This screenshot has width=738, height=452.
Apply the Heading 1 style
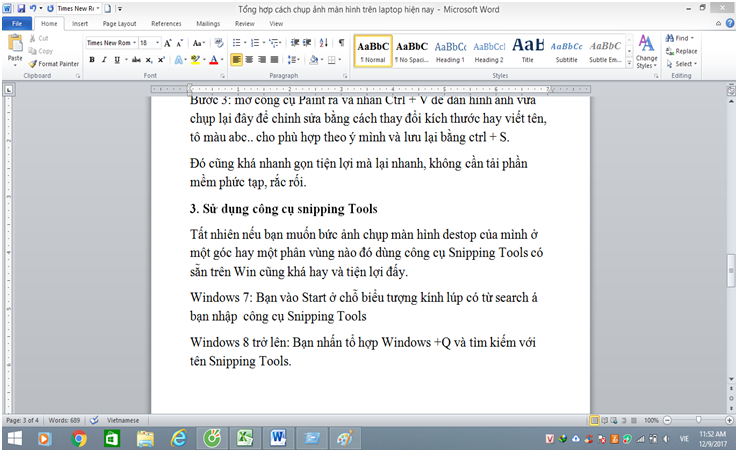[449, 50]
